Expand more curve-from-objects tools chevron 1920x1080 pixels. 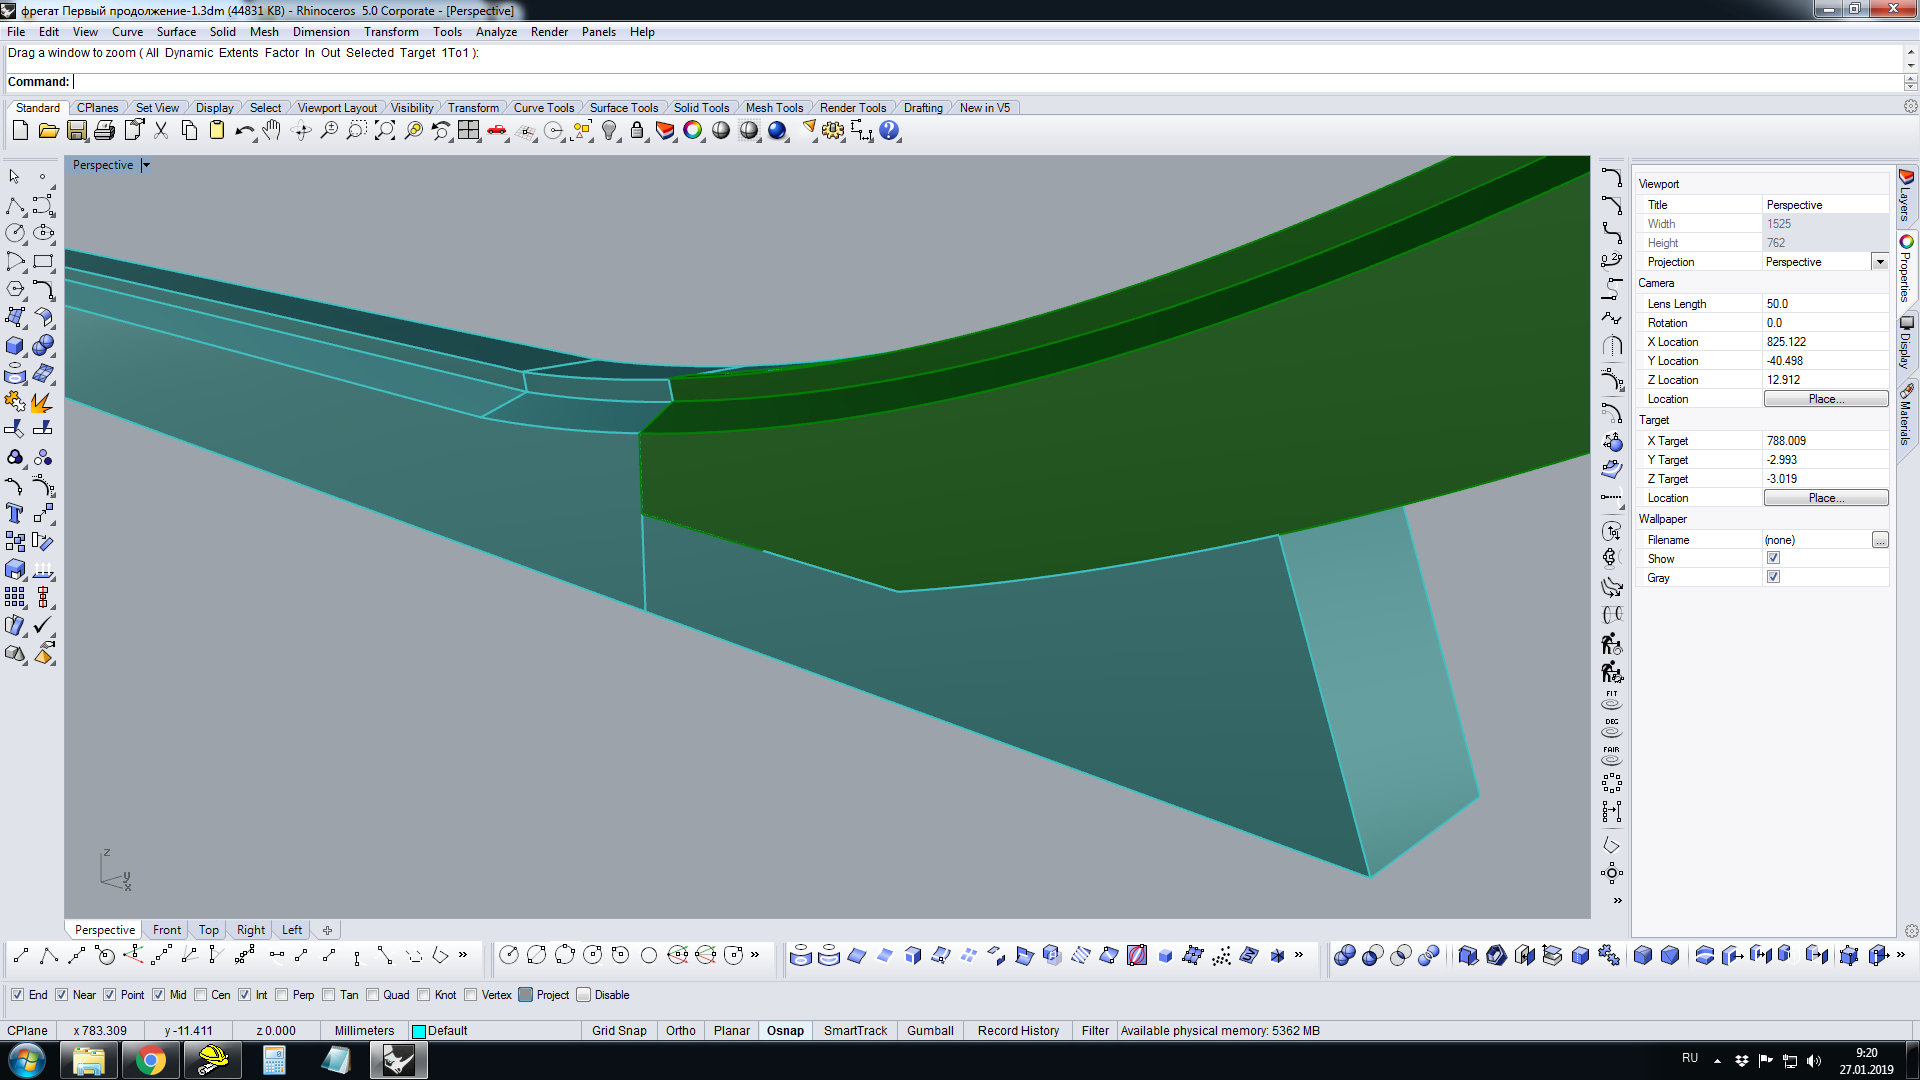pyautogui.click(x=1617, y=900)
